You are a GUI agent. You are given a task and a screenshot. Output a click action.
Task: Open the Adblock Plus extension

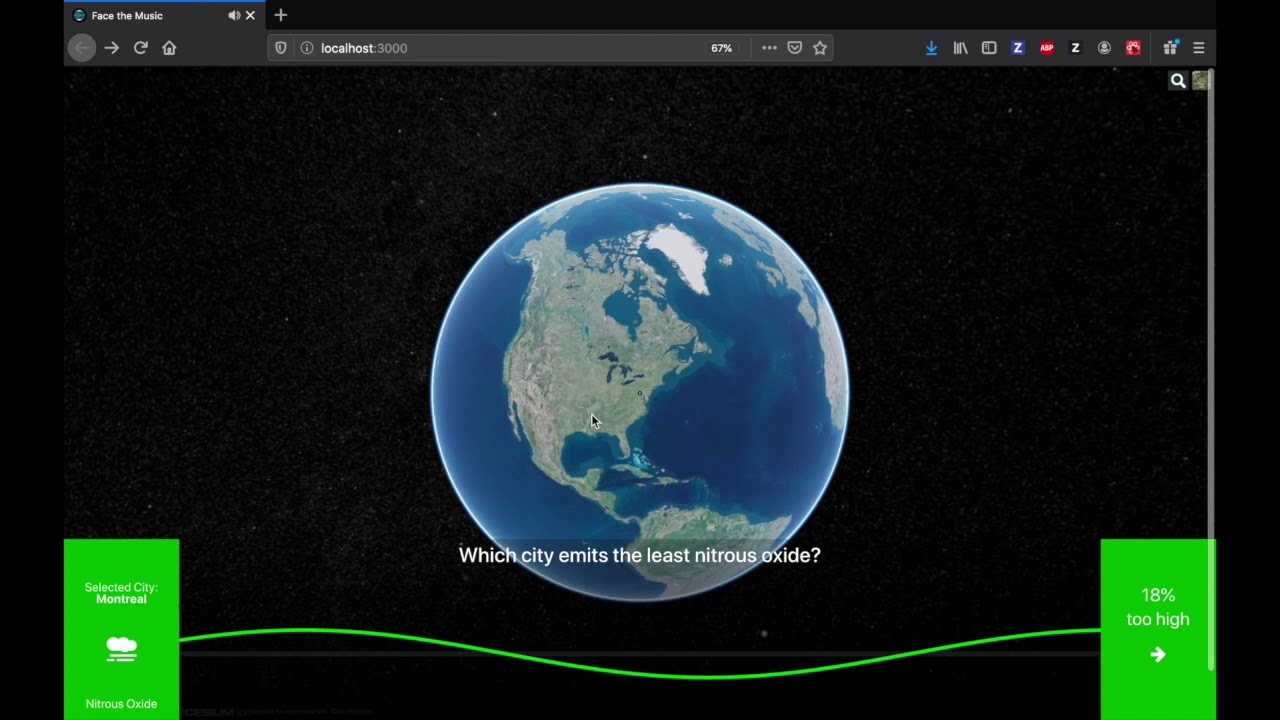coord(1047,48)
